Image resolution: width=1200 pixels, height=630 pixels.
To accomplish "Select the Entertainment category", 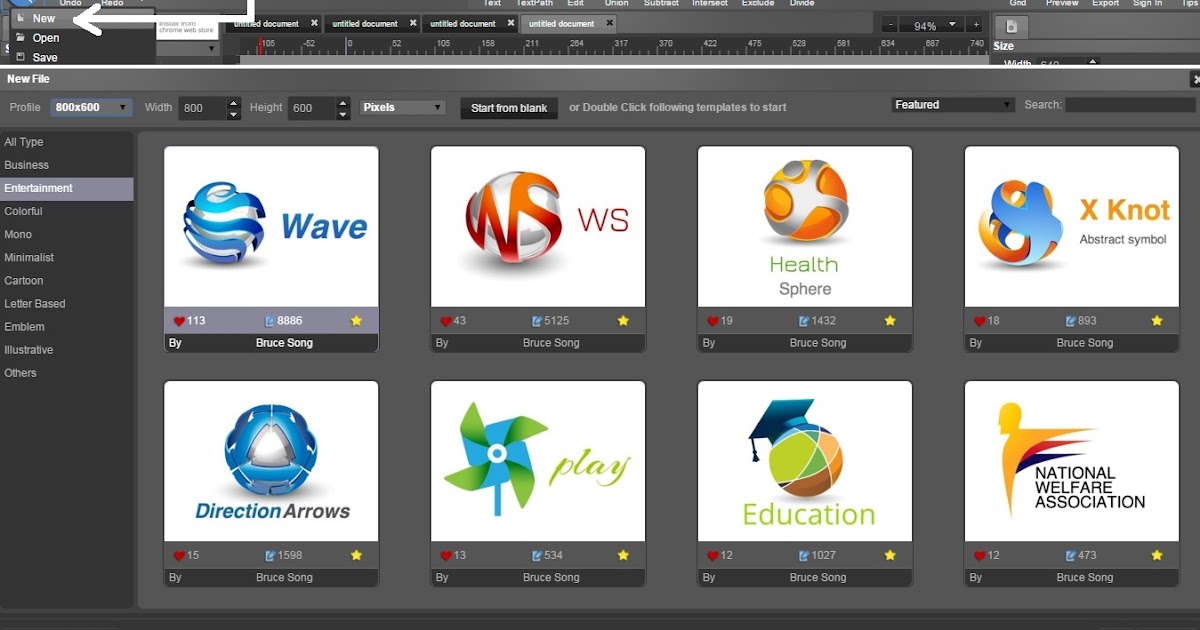I will [66, 188].
